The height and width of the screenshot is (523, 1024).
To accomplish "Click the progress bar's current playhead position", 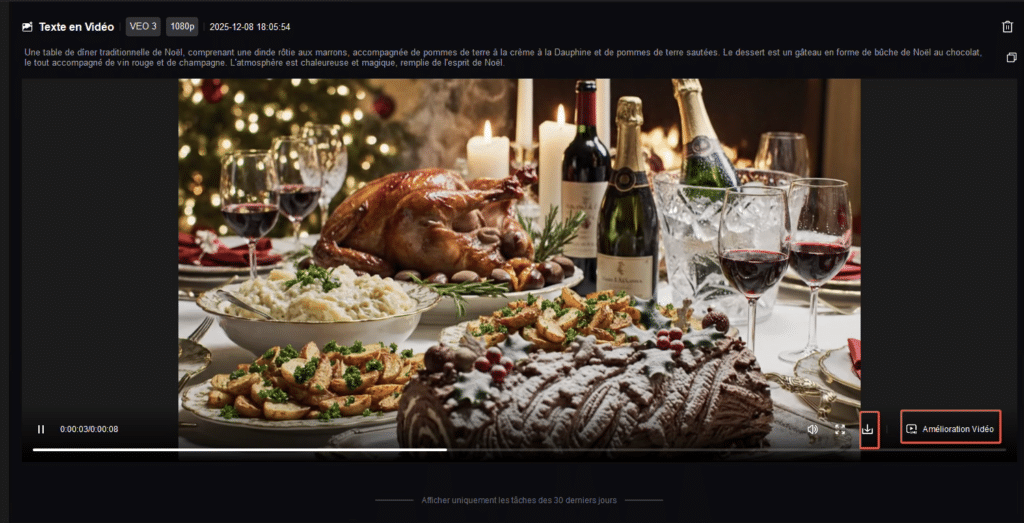I will pyautogui.click(x=446, y=449).
